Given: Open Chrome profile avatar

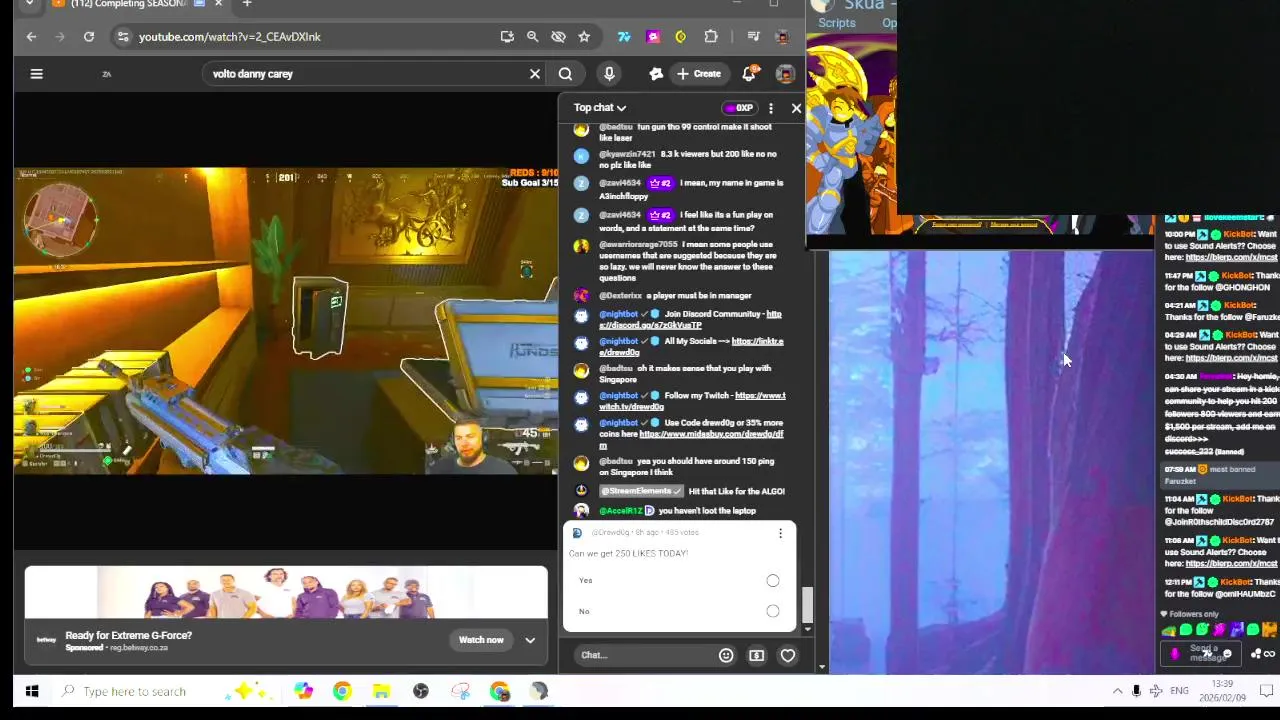Looking at the screenshot, I should (x=782, y=37).
